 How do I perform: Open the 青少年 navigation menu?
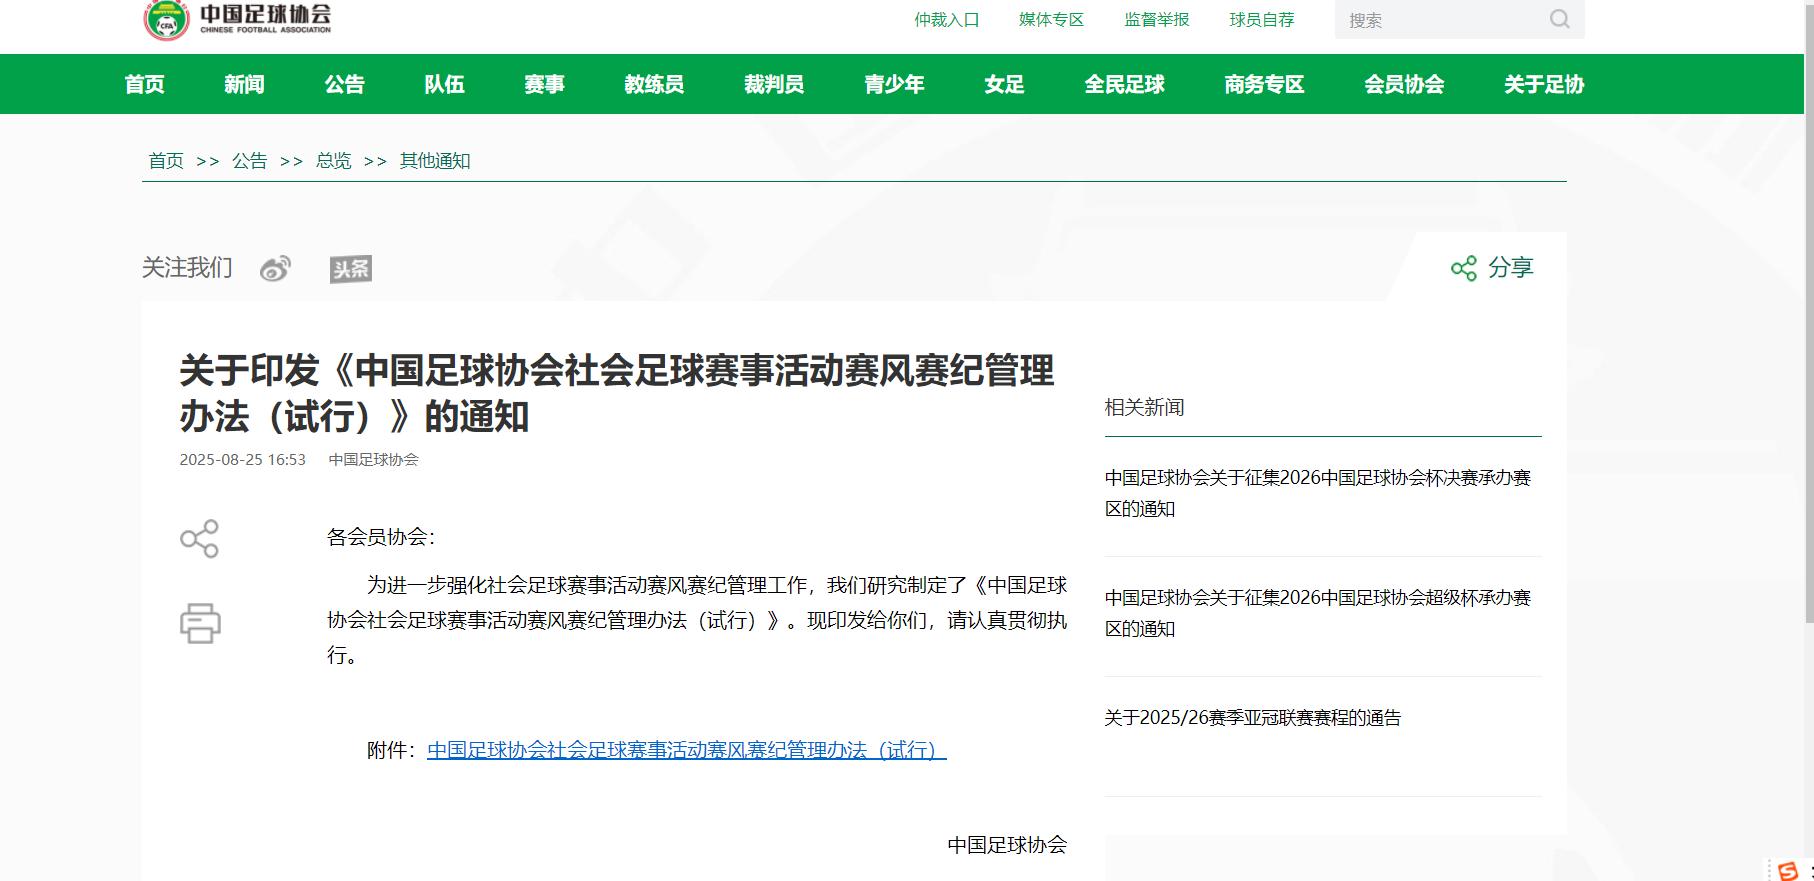(x=895, y=84)
